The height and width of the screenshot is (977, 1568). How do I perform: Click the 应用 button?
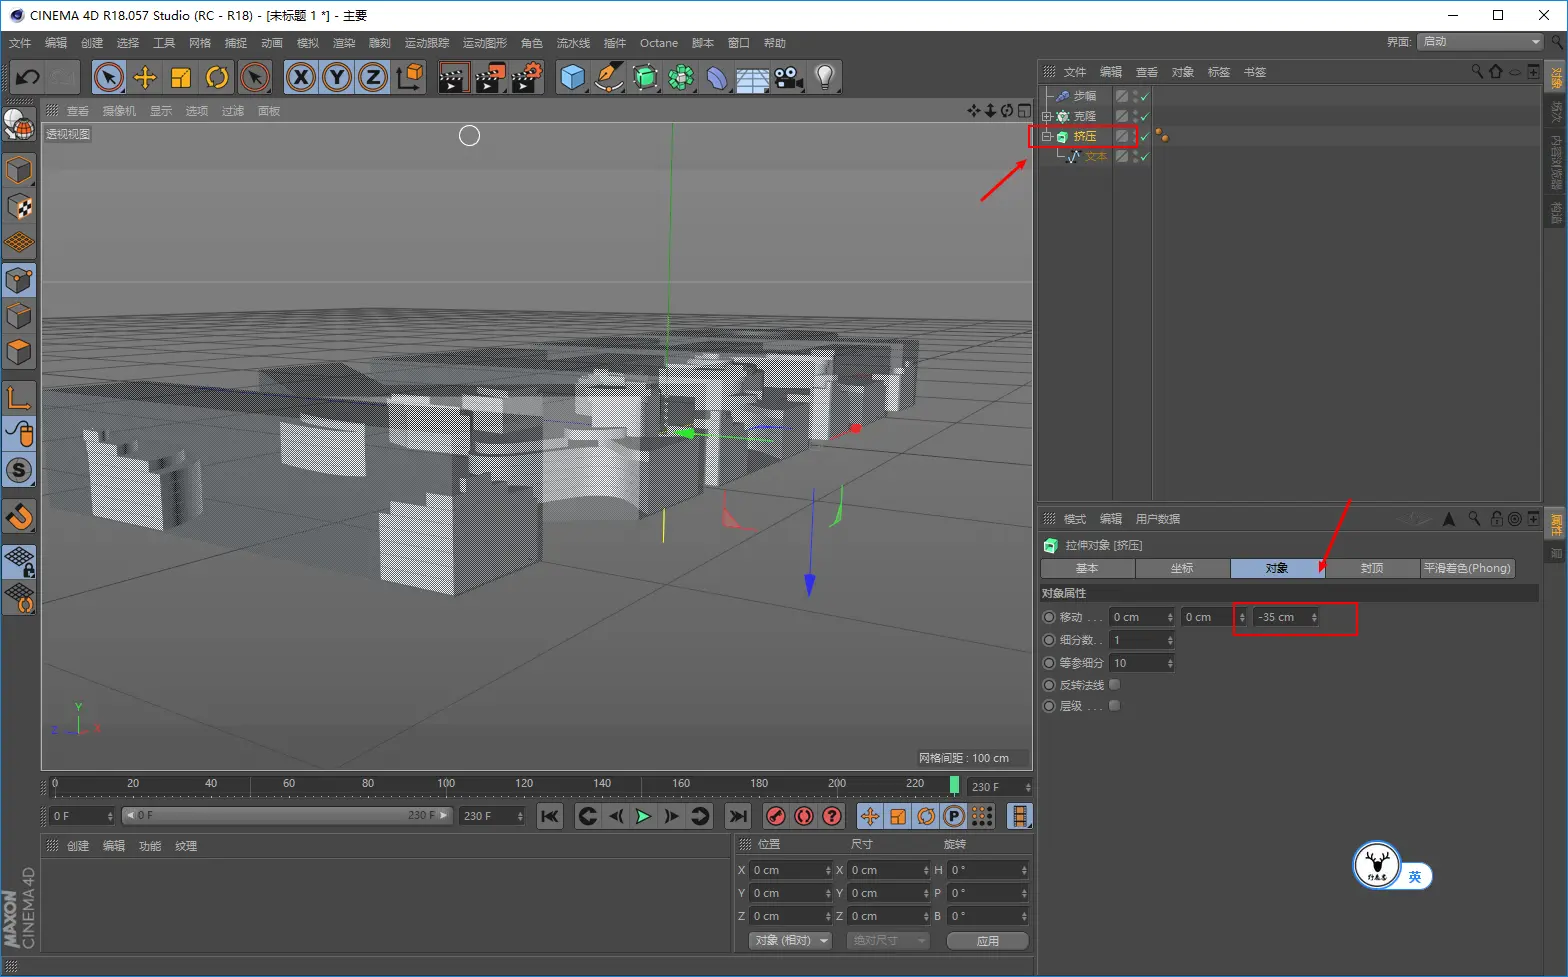[x=987, y=941]
